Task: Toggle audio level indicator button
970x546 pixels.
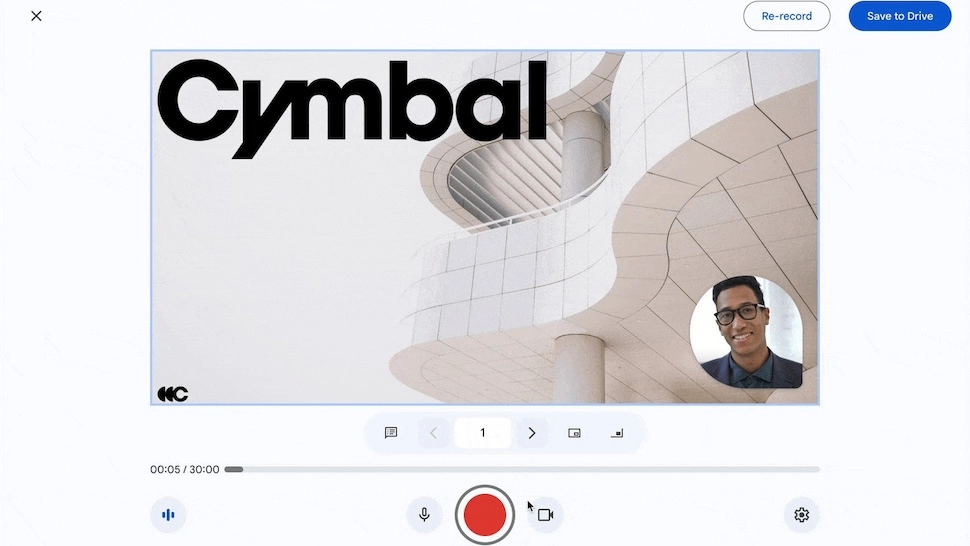Action: 168,514
